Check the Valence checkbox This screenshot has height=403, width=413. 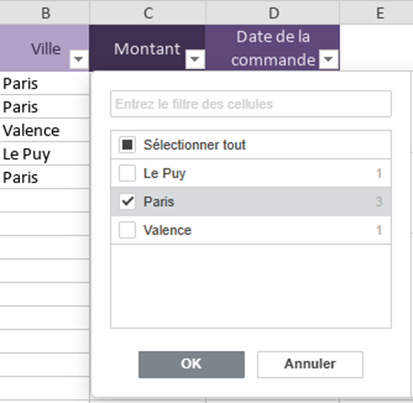[x=127, y=230]
